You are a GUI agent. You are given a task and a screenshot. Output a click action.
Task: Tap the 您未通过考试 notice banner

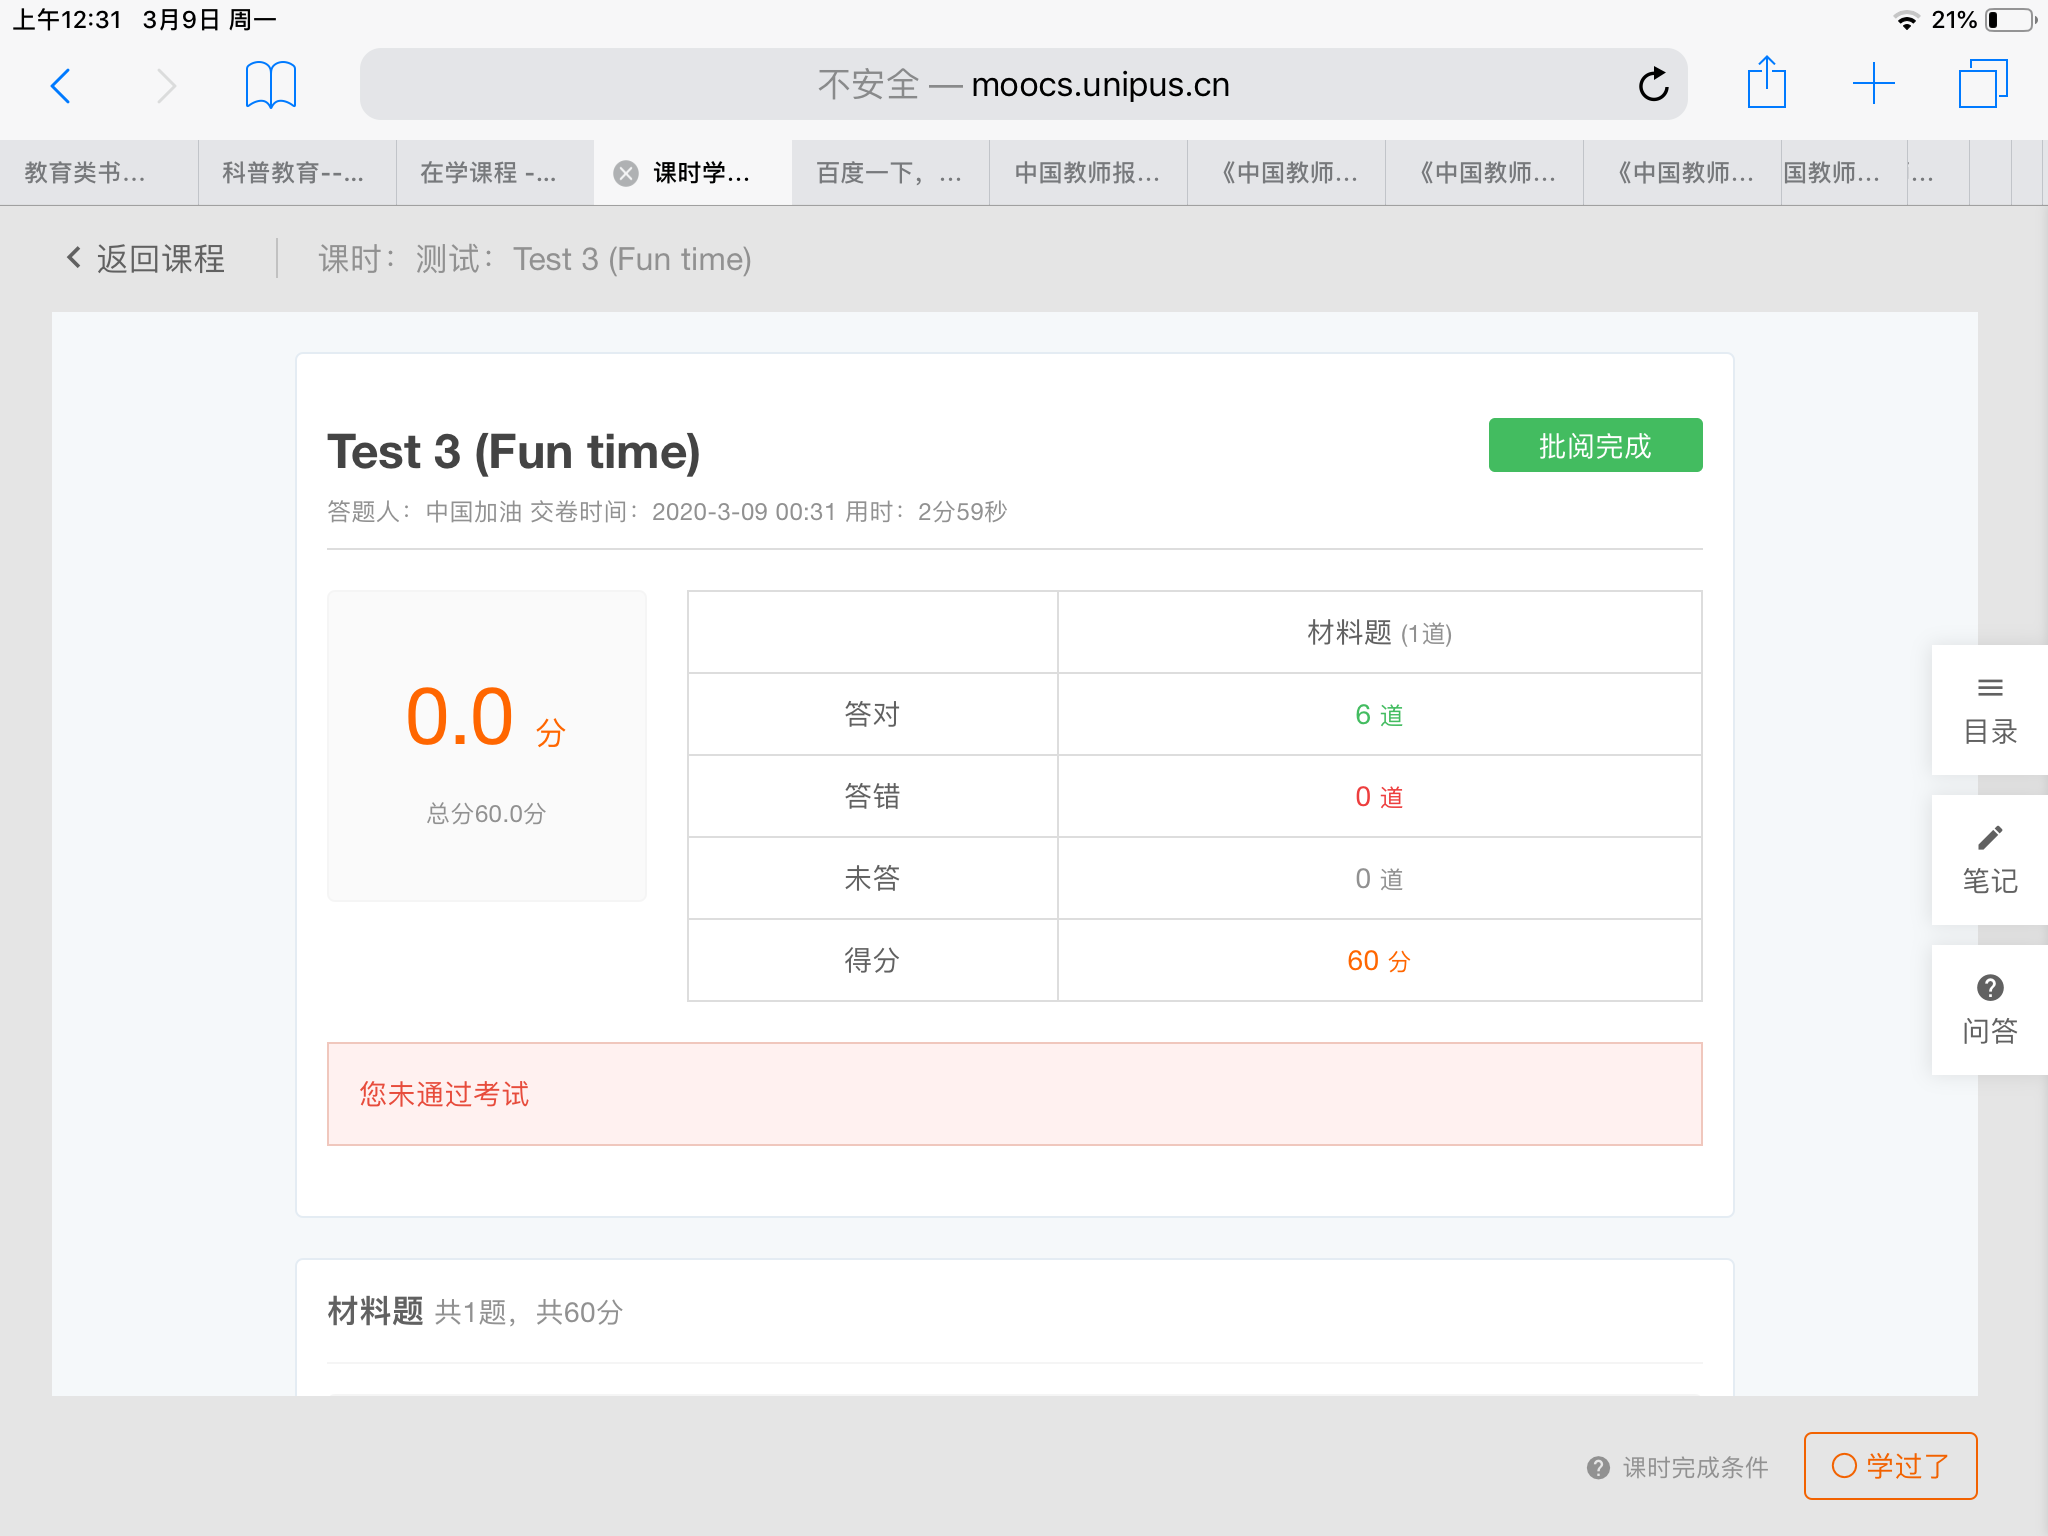click(1014, 1094)
